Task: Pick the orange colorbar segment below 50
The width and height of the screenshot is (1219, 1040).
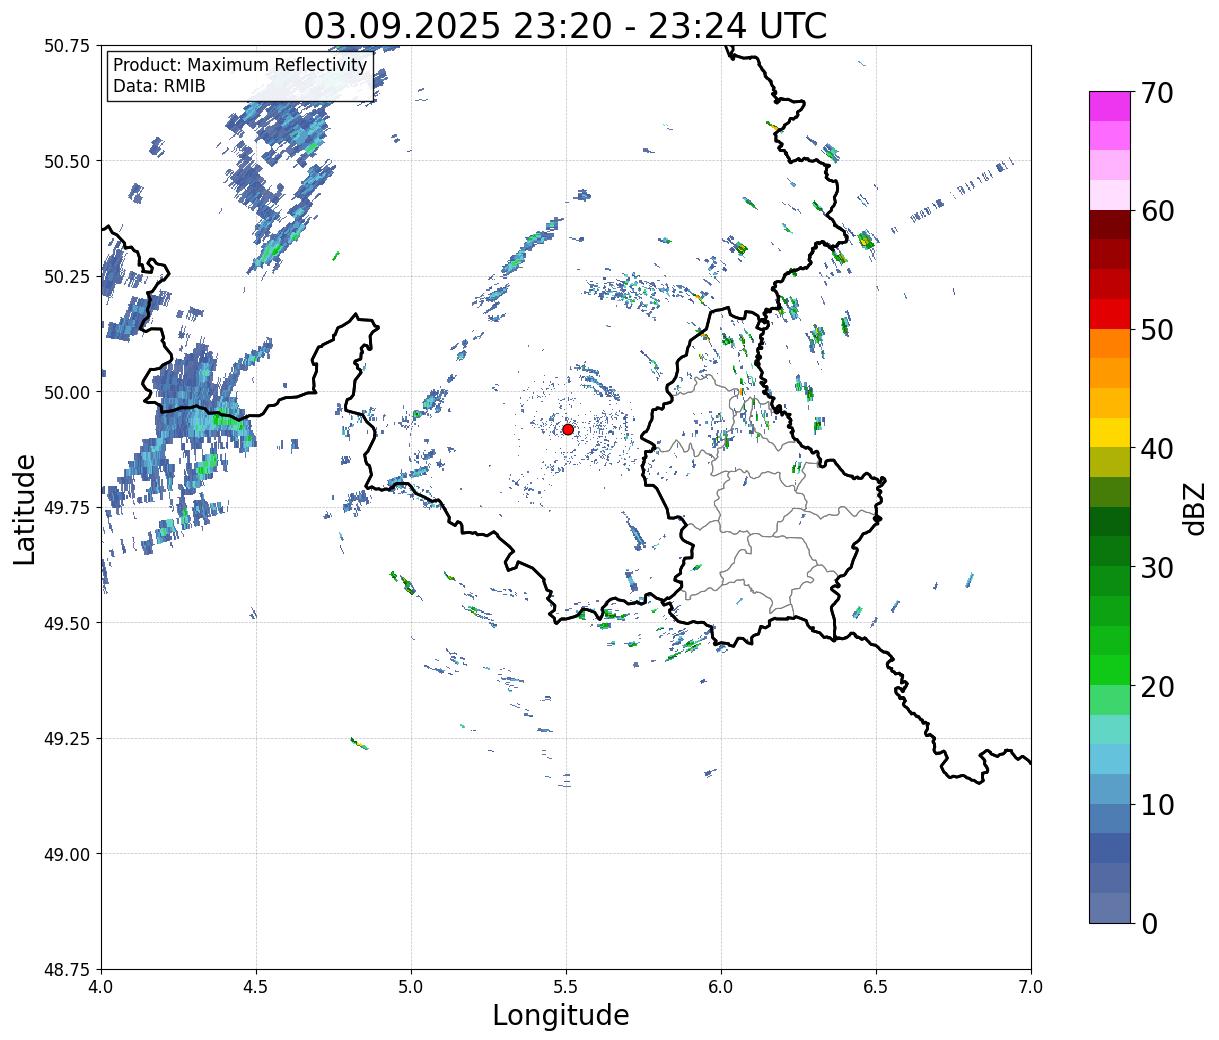Action: 1110,344
